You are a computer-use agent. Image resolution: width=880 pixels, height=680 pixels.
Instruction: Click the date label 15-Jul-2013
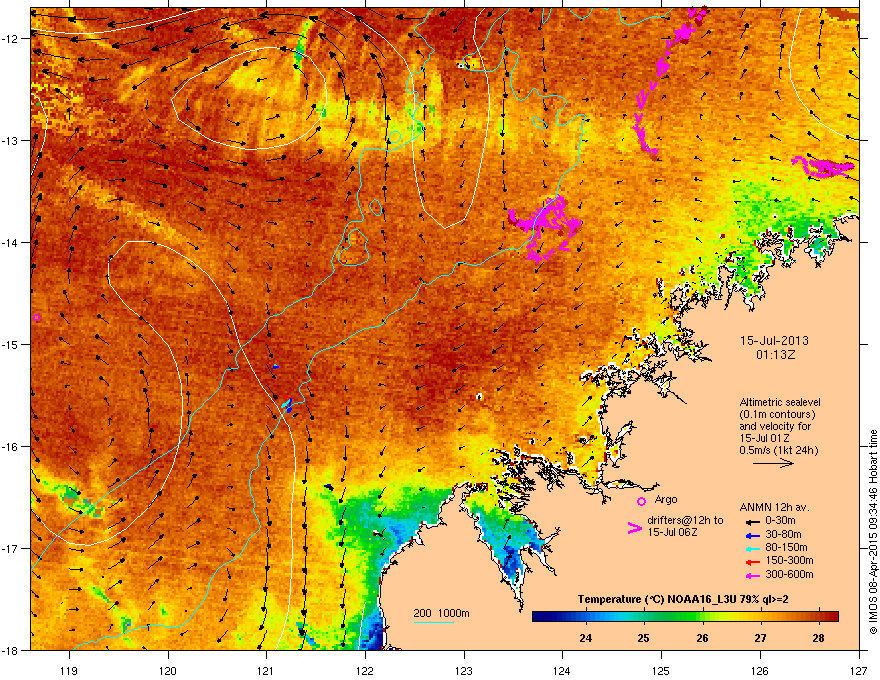[x=774, y=341]
